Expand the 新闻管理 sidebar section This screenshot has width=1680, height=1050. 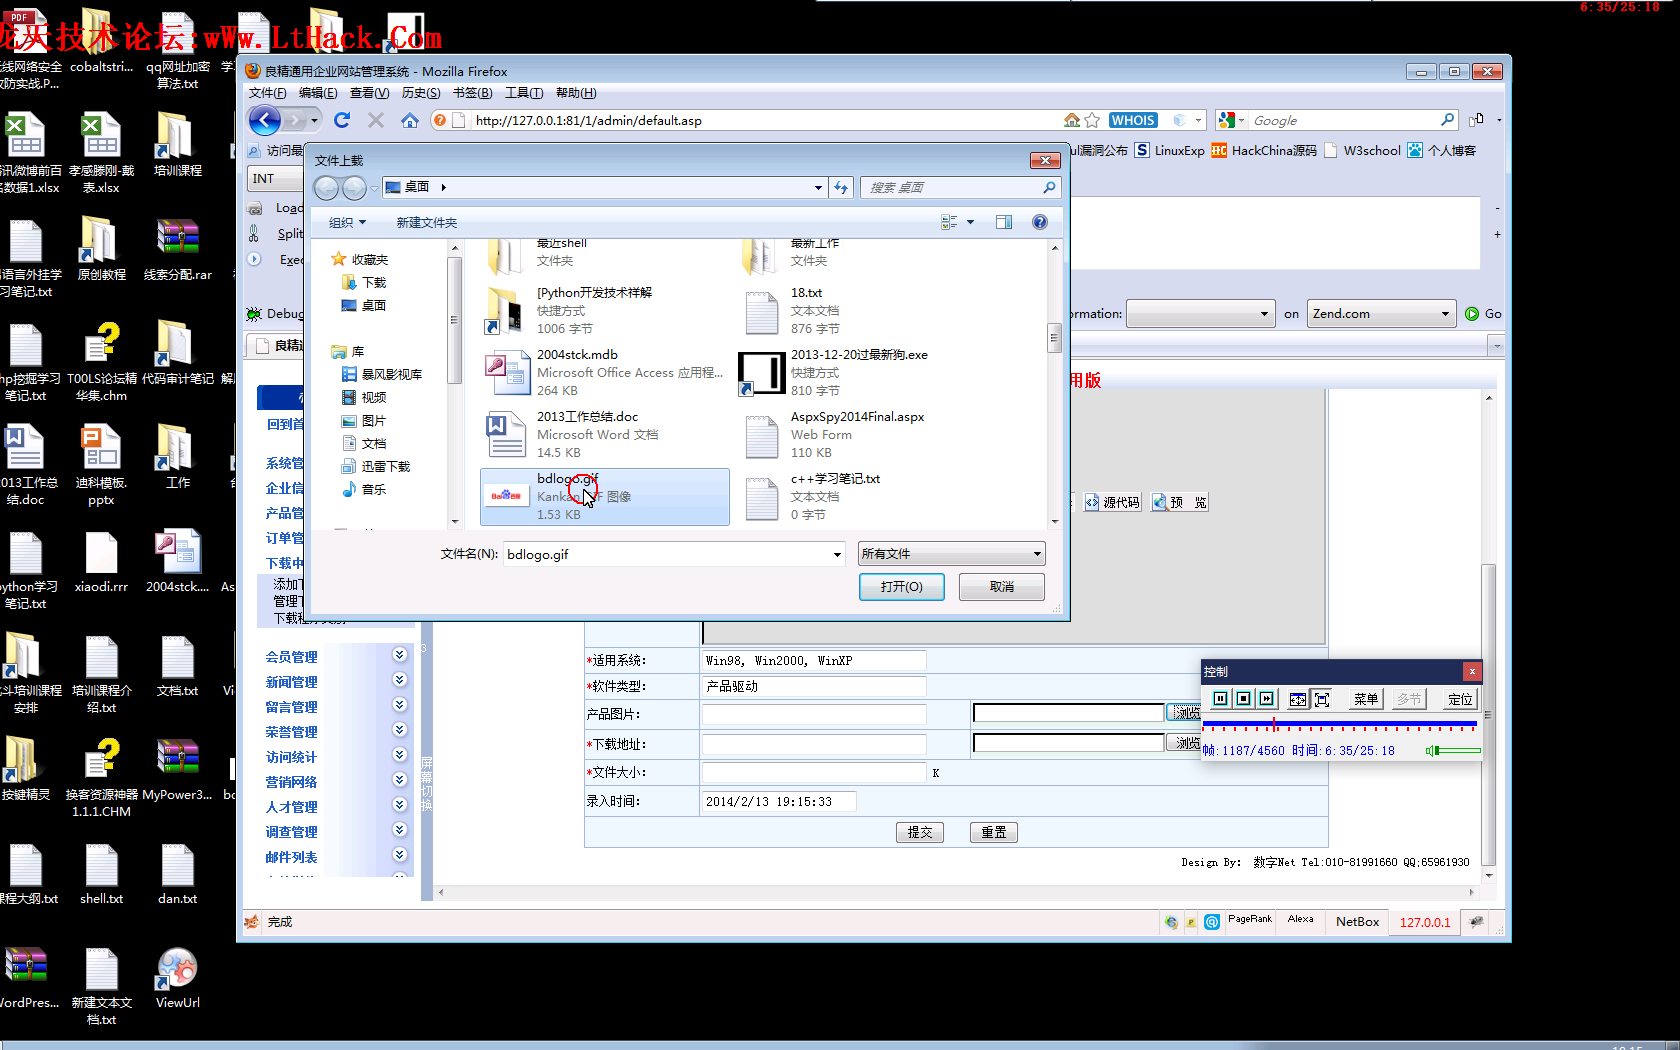(x=399, y=680)
